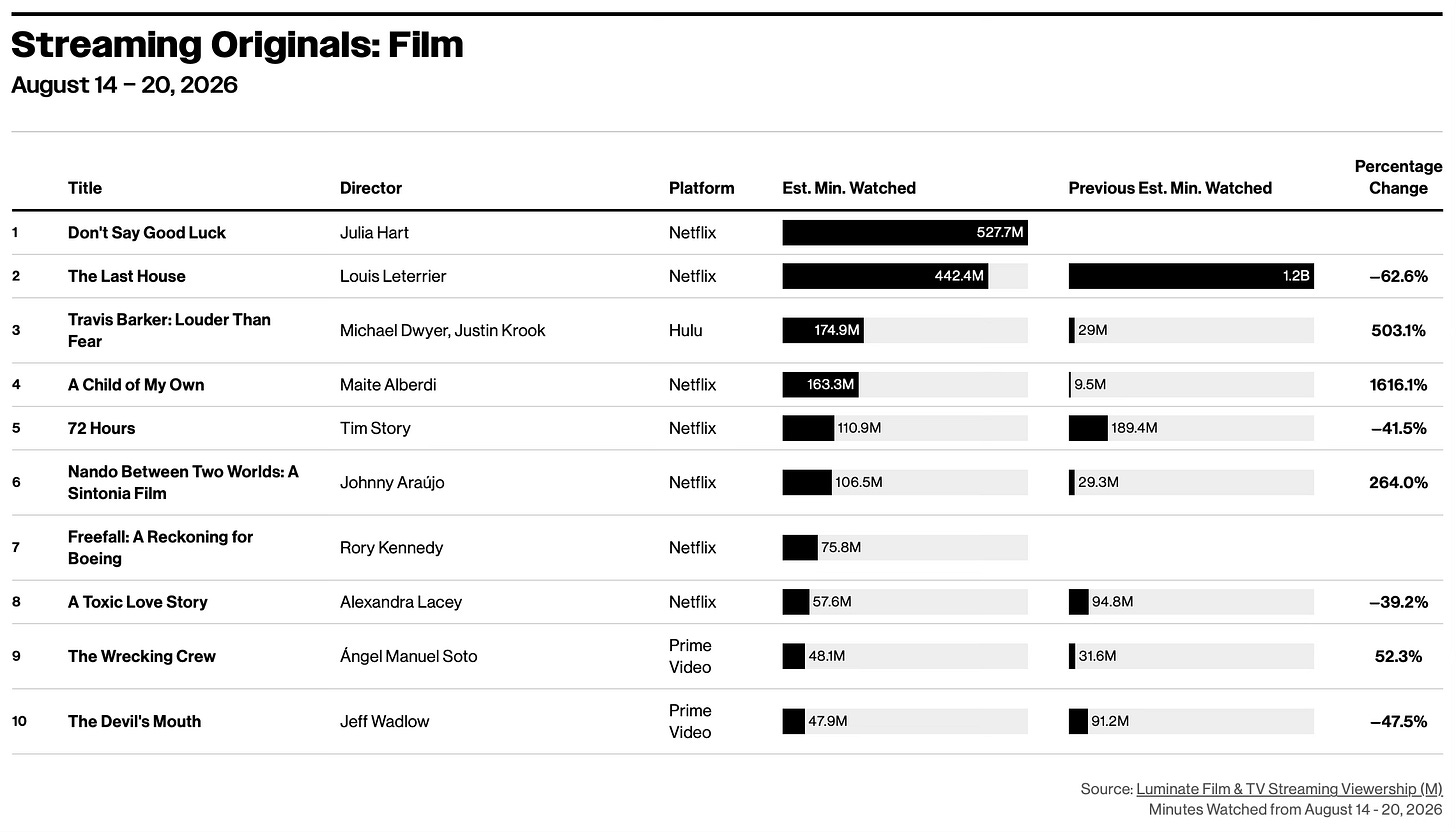Click the 'Streaming Originals: Film' heading

[237, 45]
